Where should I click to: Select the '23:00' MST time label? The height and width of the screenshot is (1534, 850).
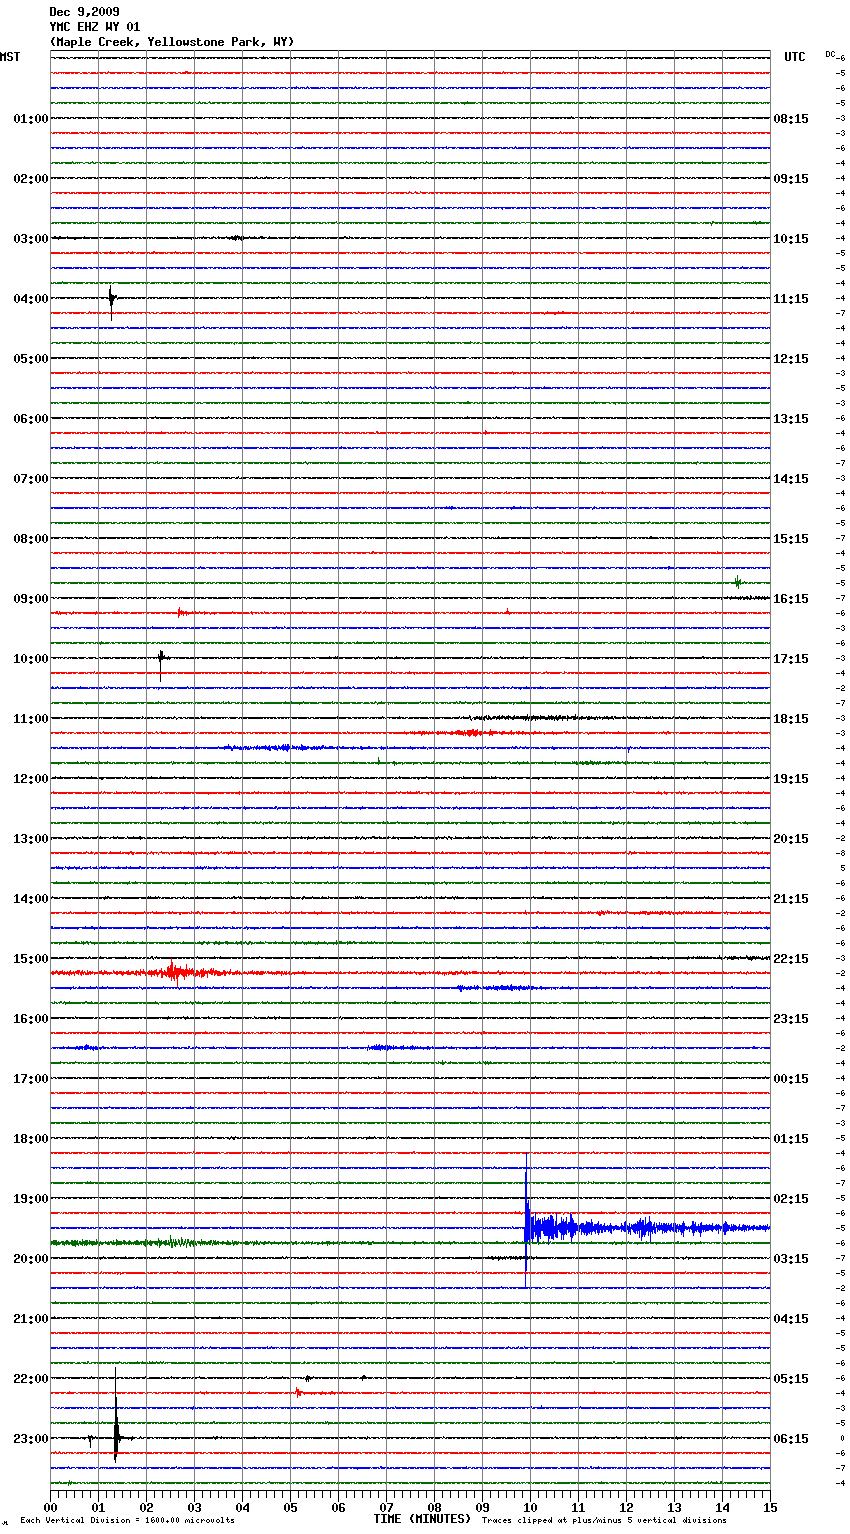(31, 1439)
